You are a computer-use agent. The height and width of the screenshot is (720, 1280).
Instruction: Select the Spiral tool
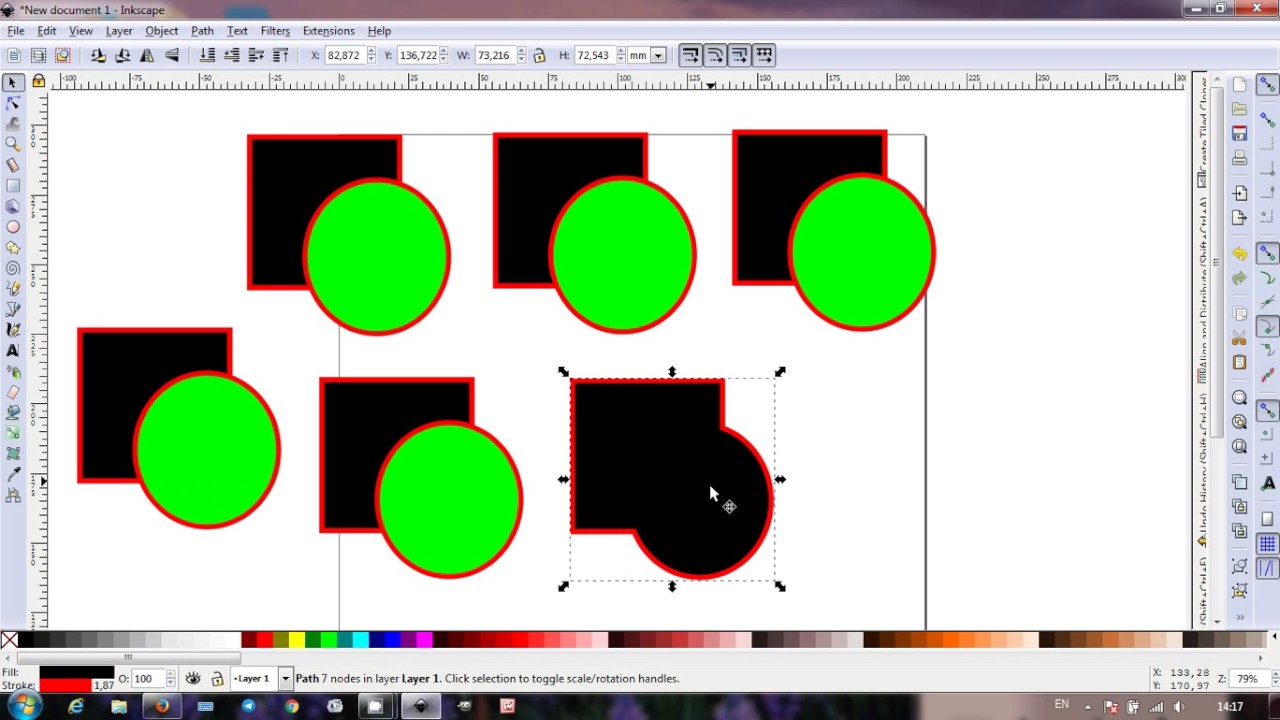(x=13, y=268)
